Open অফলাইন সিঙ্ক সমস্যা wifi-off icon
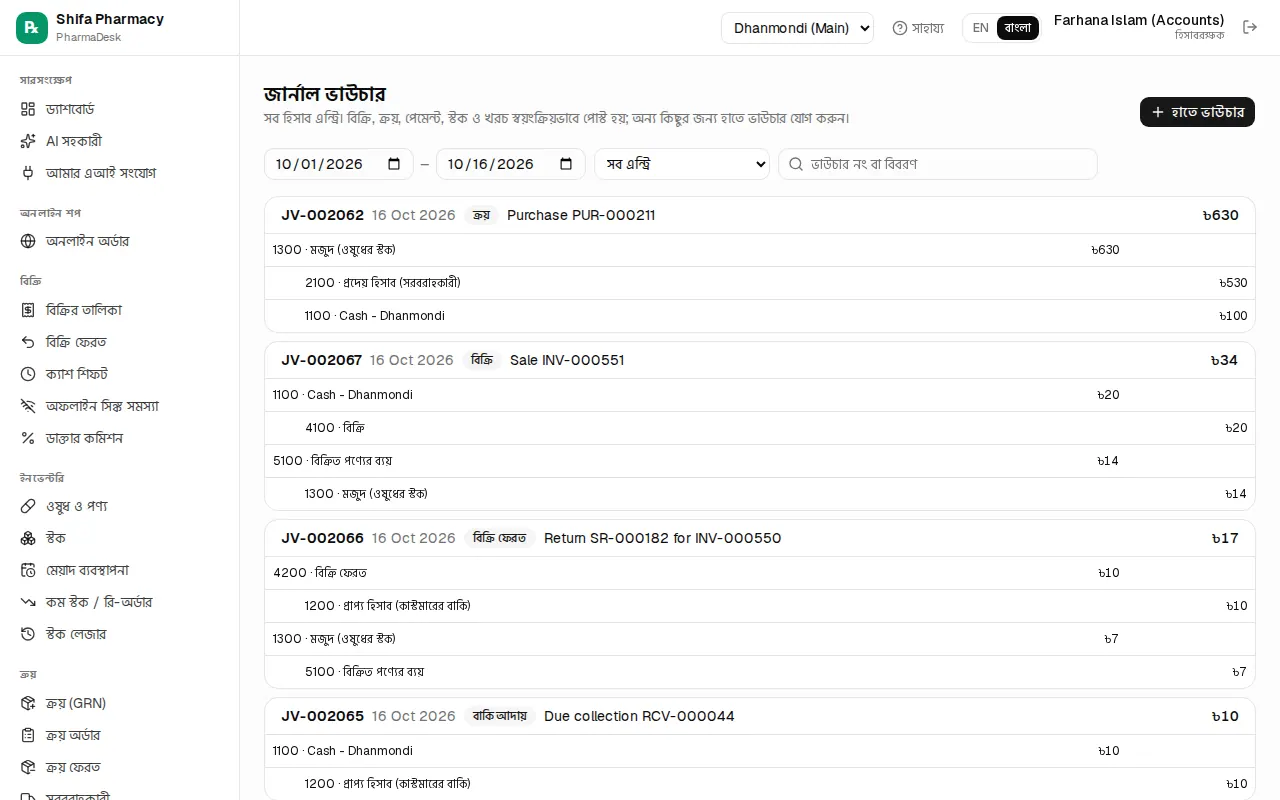The height and width of the screenshot is (800, 1280). point(28,406)
